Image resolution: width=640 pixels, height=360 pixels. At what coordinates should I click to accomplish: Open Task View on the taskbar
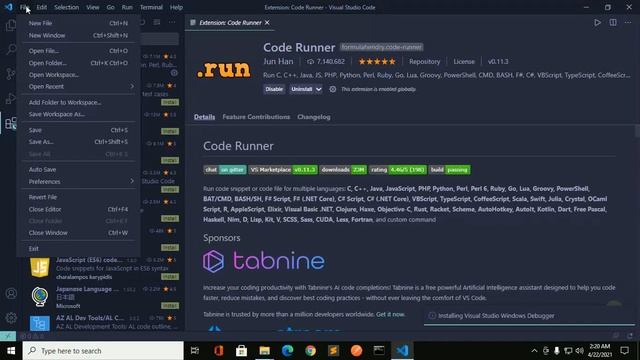(x=195, y=351)
